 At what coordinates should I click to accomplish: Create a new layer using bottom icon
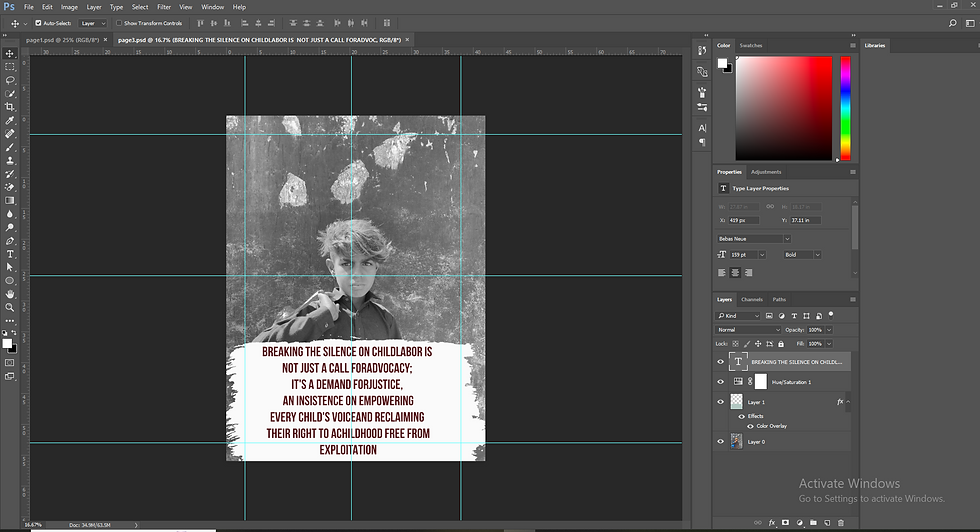[x=827, y=522]
